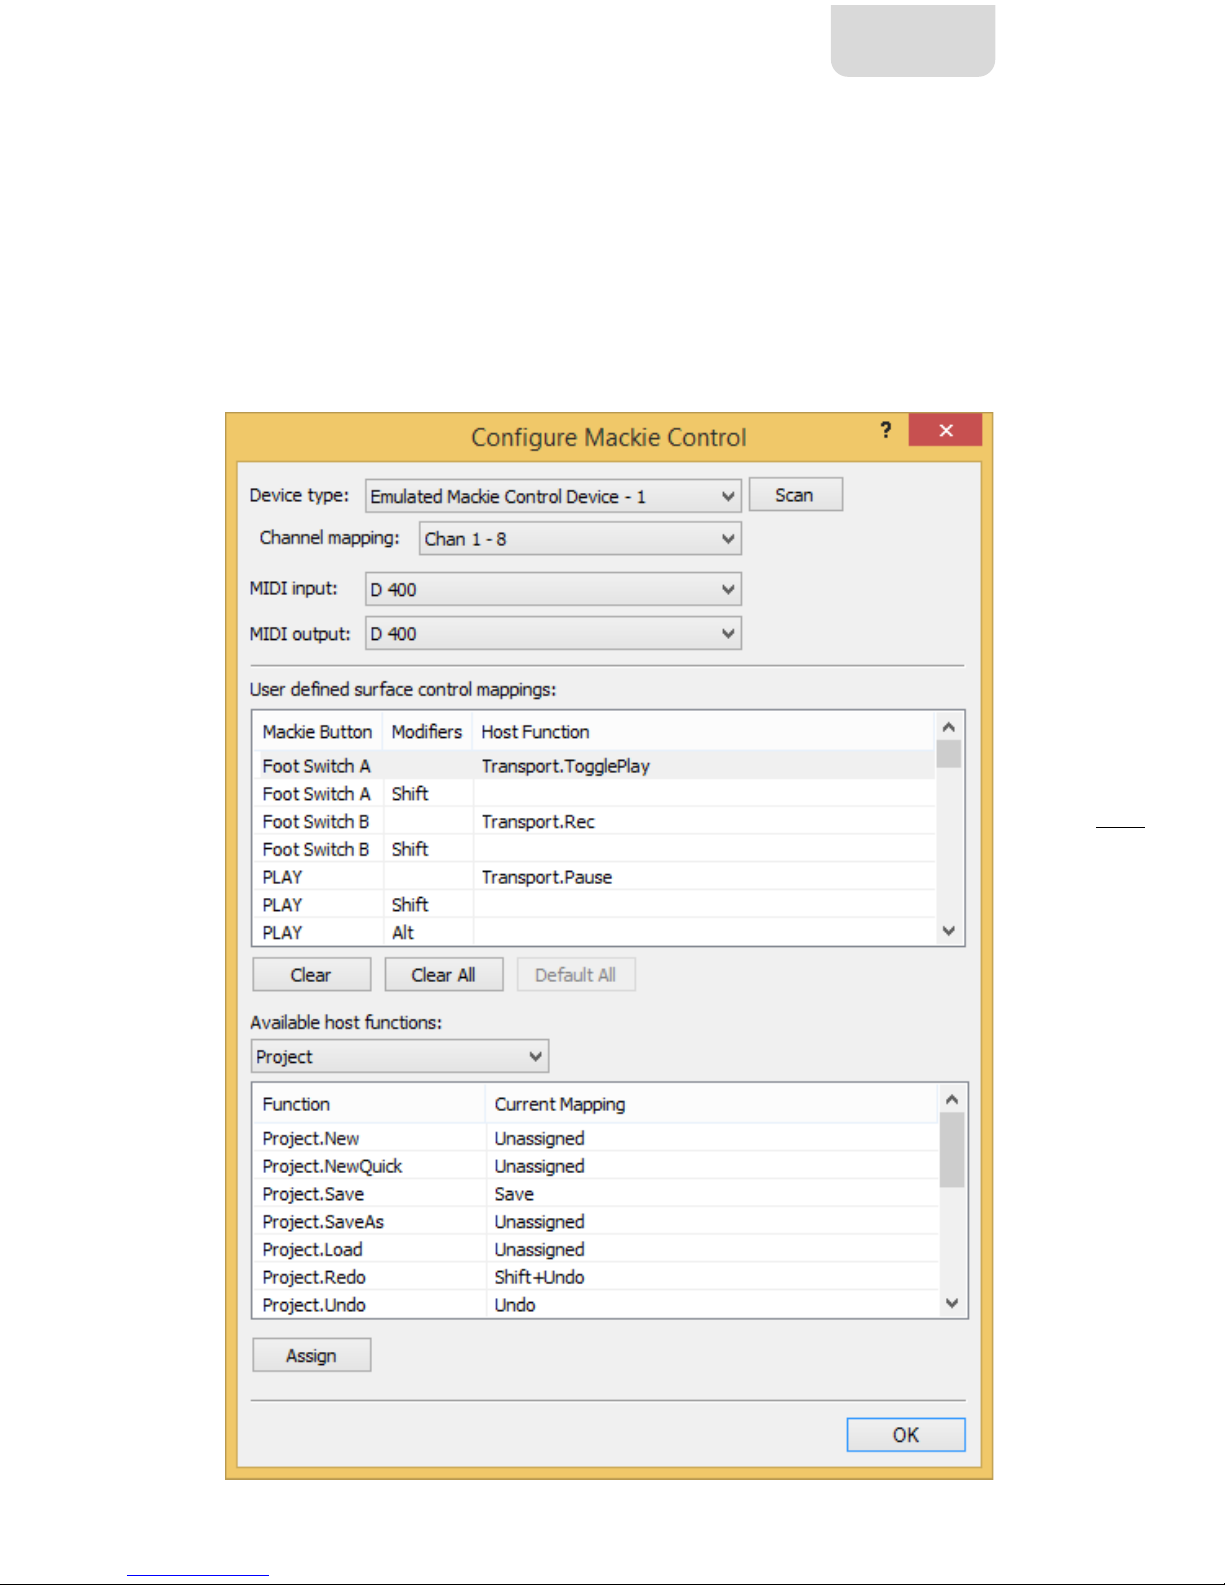The width and height of the screenshot is (1225, 1585).
Task: Select the Project.SaveAs function row
Action: [x=596, y=1222]
